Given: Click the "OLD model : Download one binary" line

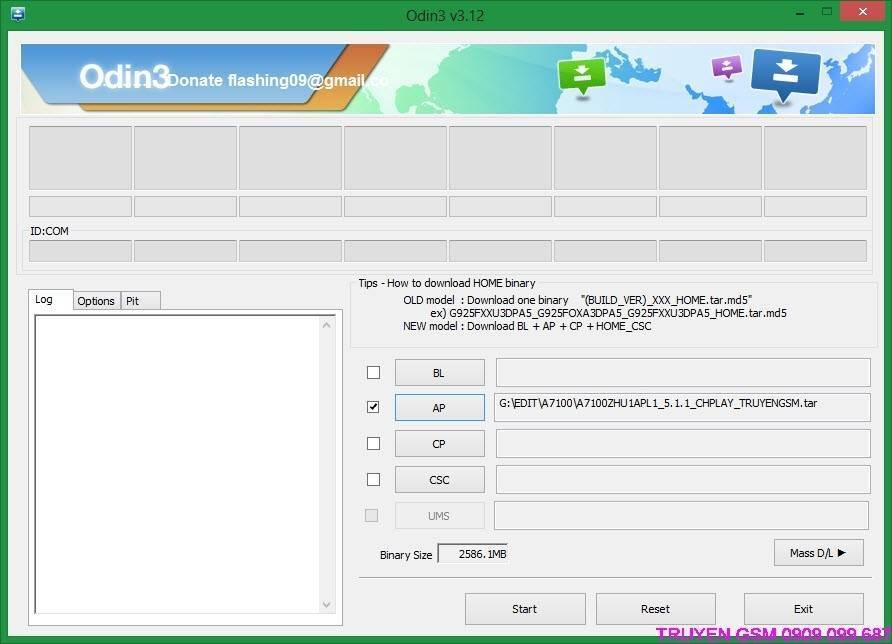Looking at the screenshot, I should click(x=486, y=300).
